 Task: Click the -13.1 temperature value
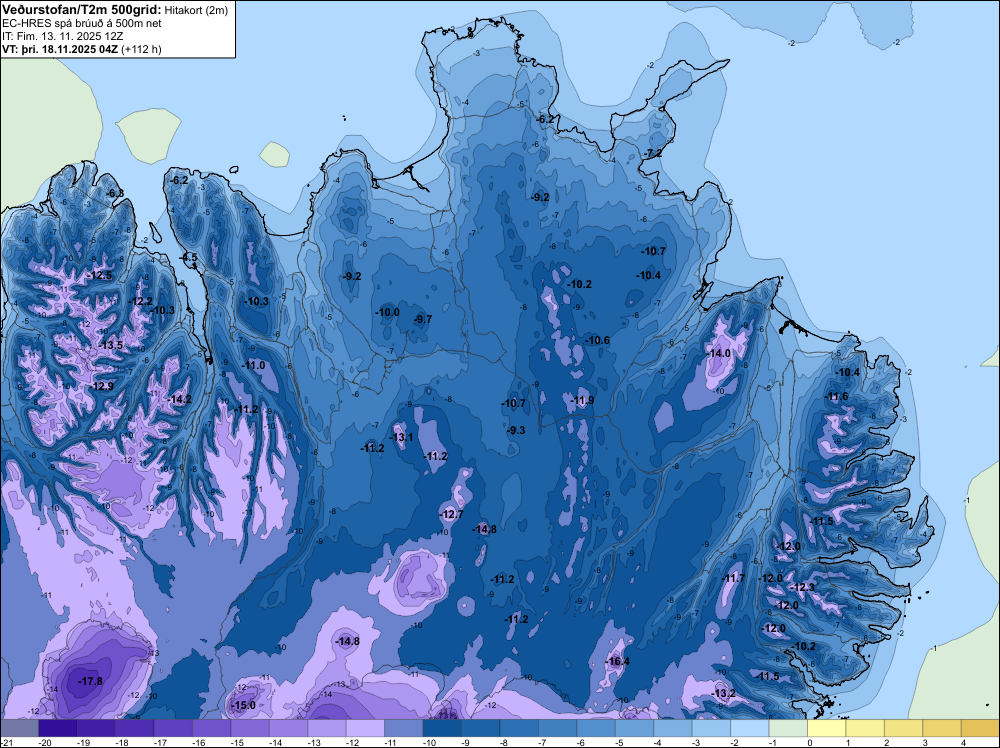point(401,437)
